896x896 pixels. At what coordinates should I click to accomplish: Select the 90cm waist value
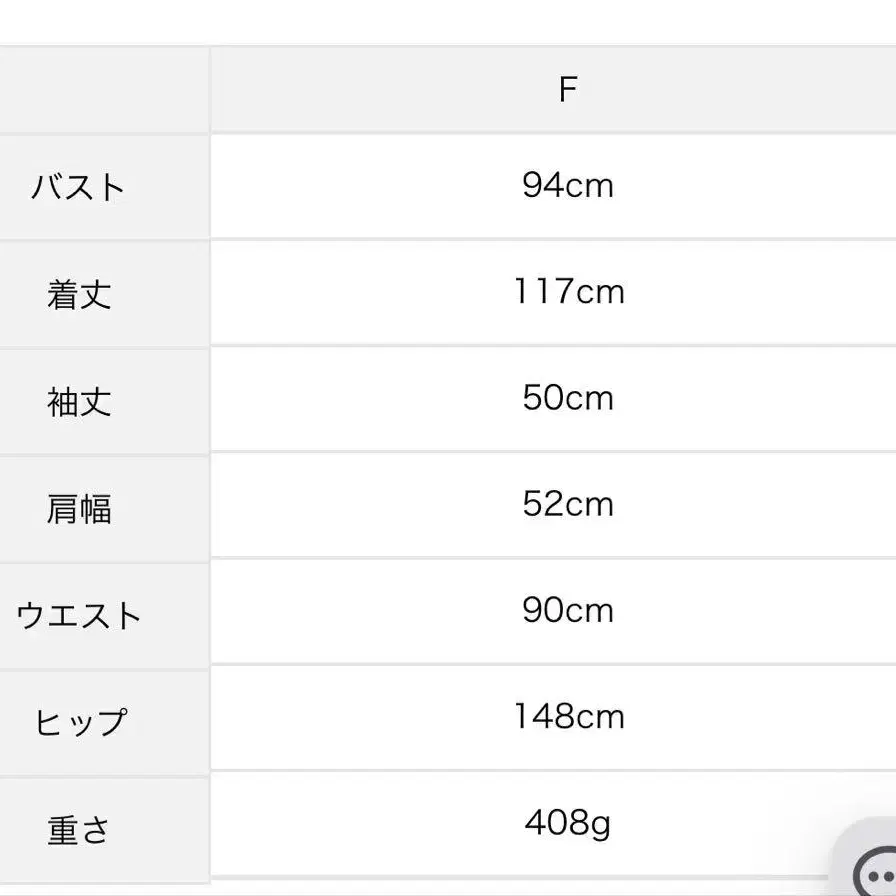click(567, 610)
